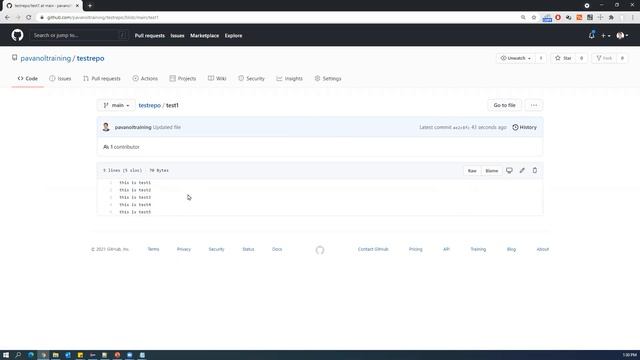Open the Updated file commit message

[167, 127]
